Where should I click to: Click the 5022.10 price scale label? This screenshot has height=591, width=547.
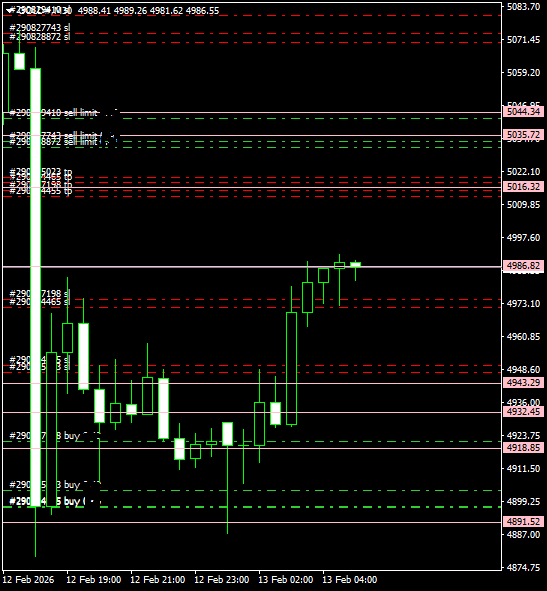pyautogui.click(x=523, y=172)
